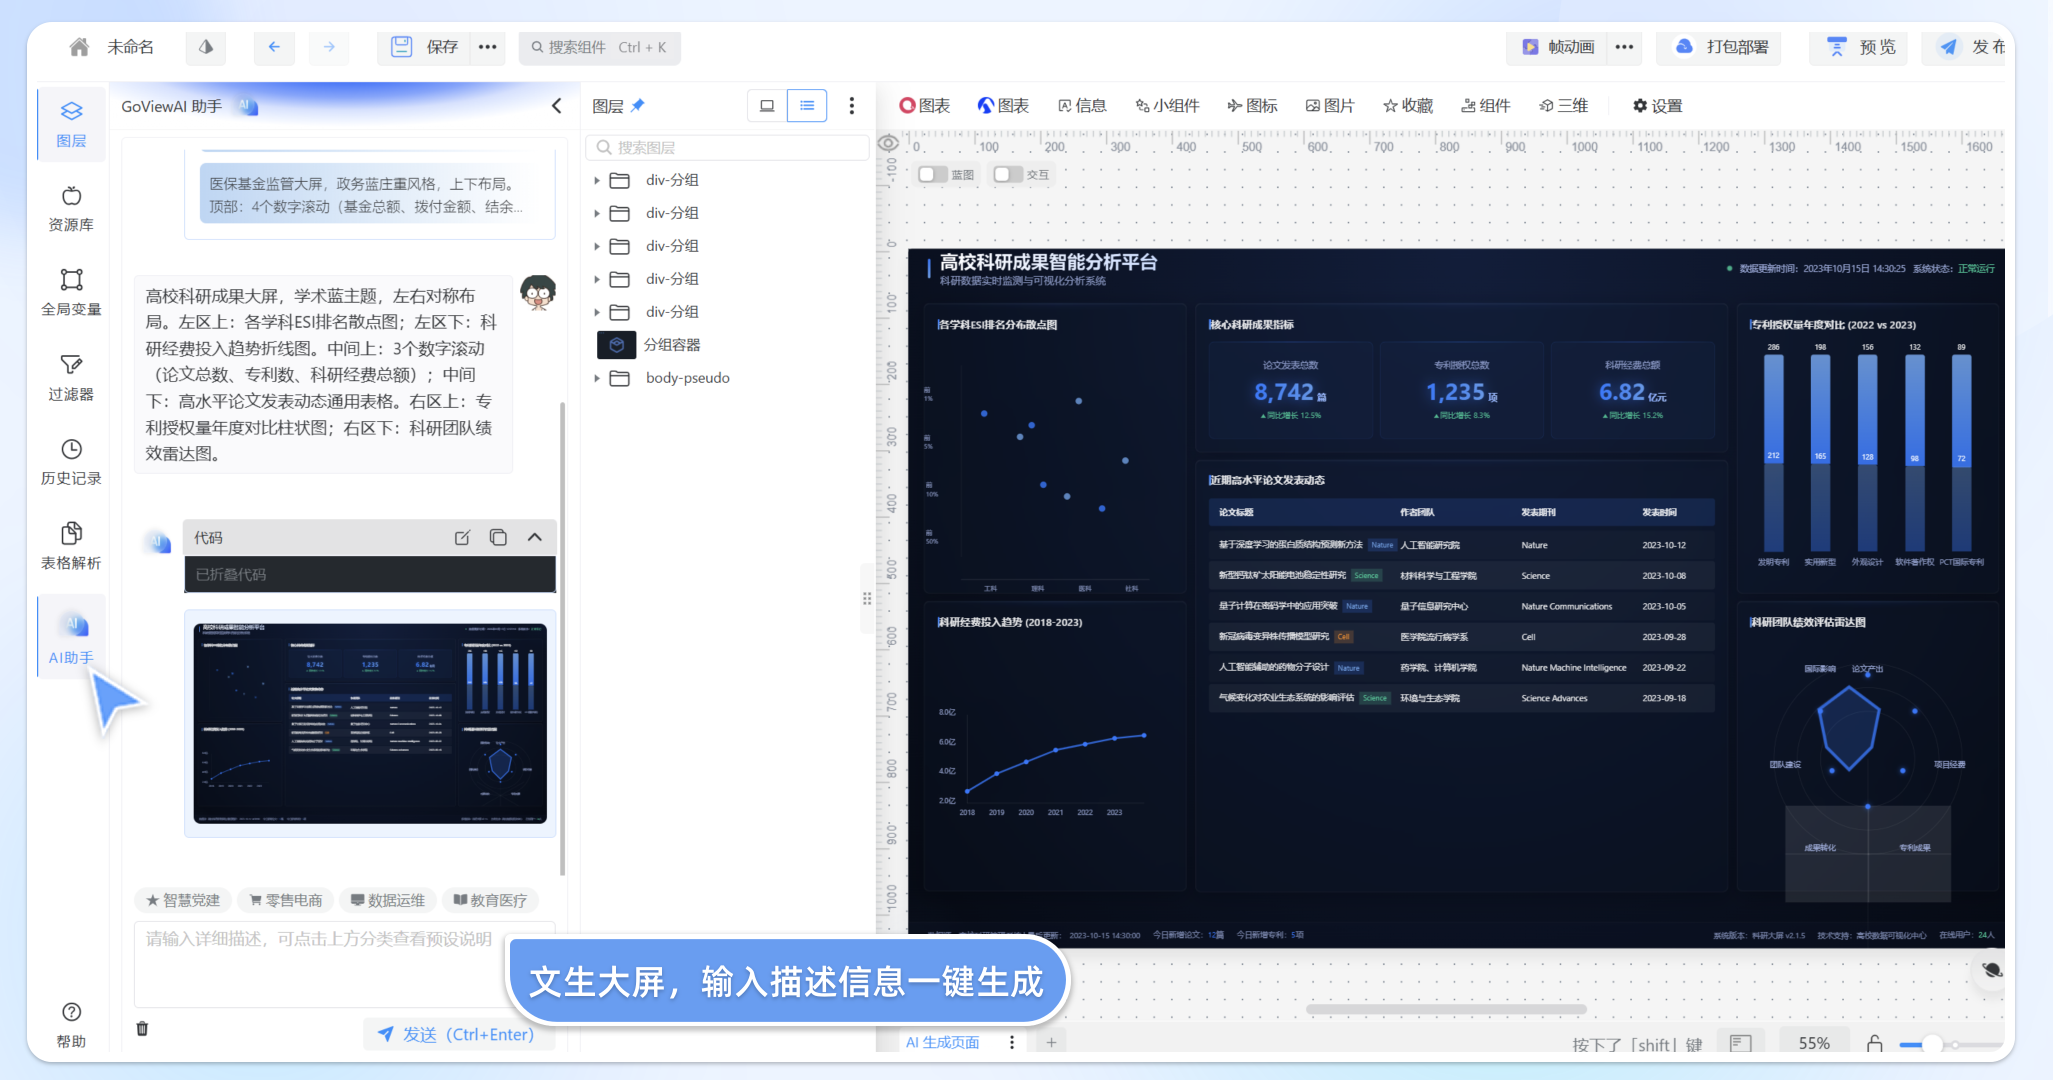Click the 搜索图层 search field in layers panel

[x=727, y=146]
